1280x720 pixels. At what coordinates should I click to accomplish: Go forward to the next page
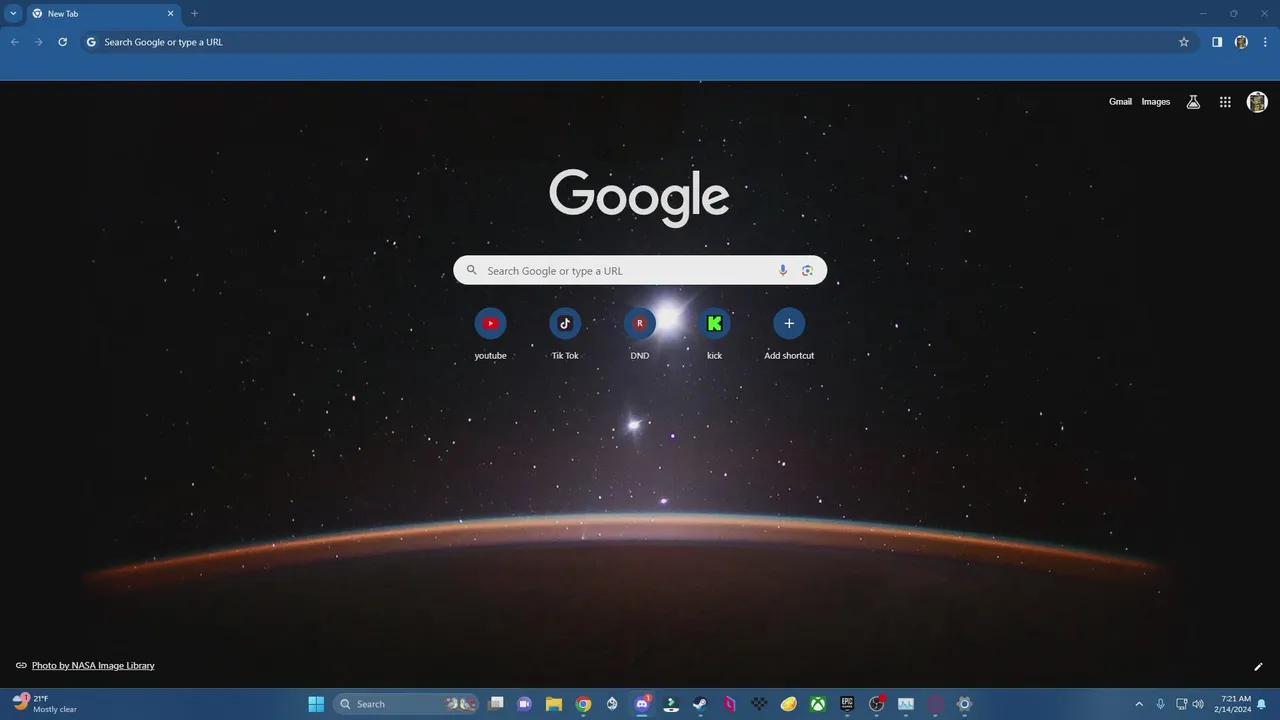pyautogui.click(x=39, y=42)
